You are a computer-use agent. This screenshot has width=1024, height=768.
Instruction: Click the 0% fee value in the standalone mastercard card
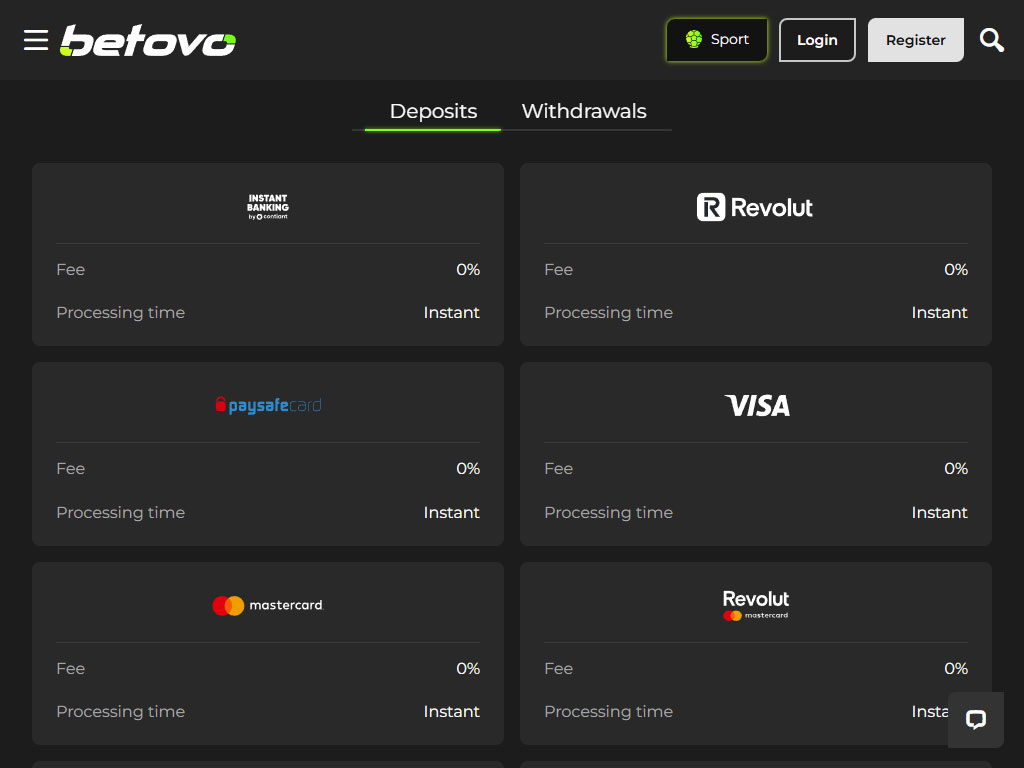tap(468, 669)
